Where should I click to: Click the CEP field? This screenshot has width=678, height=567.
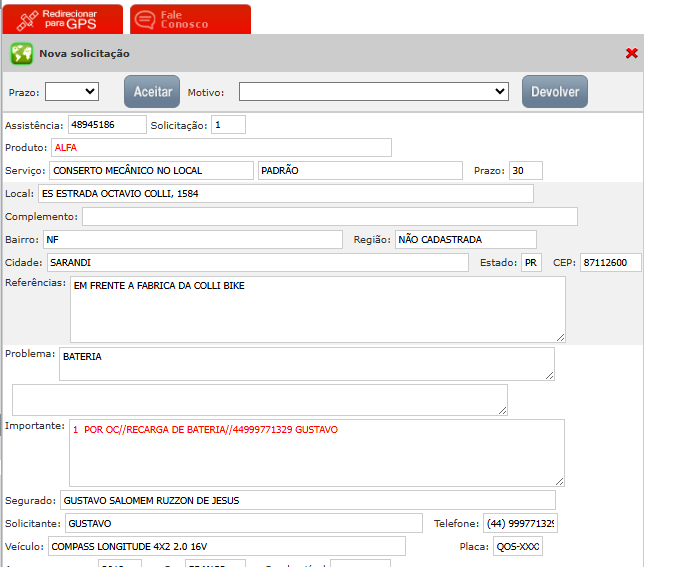[x=610, y=263]
